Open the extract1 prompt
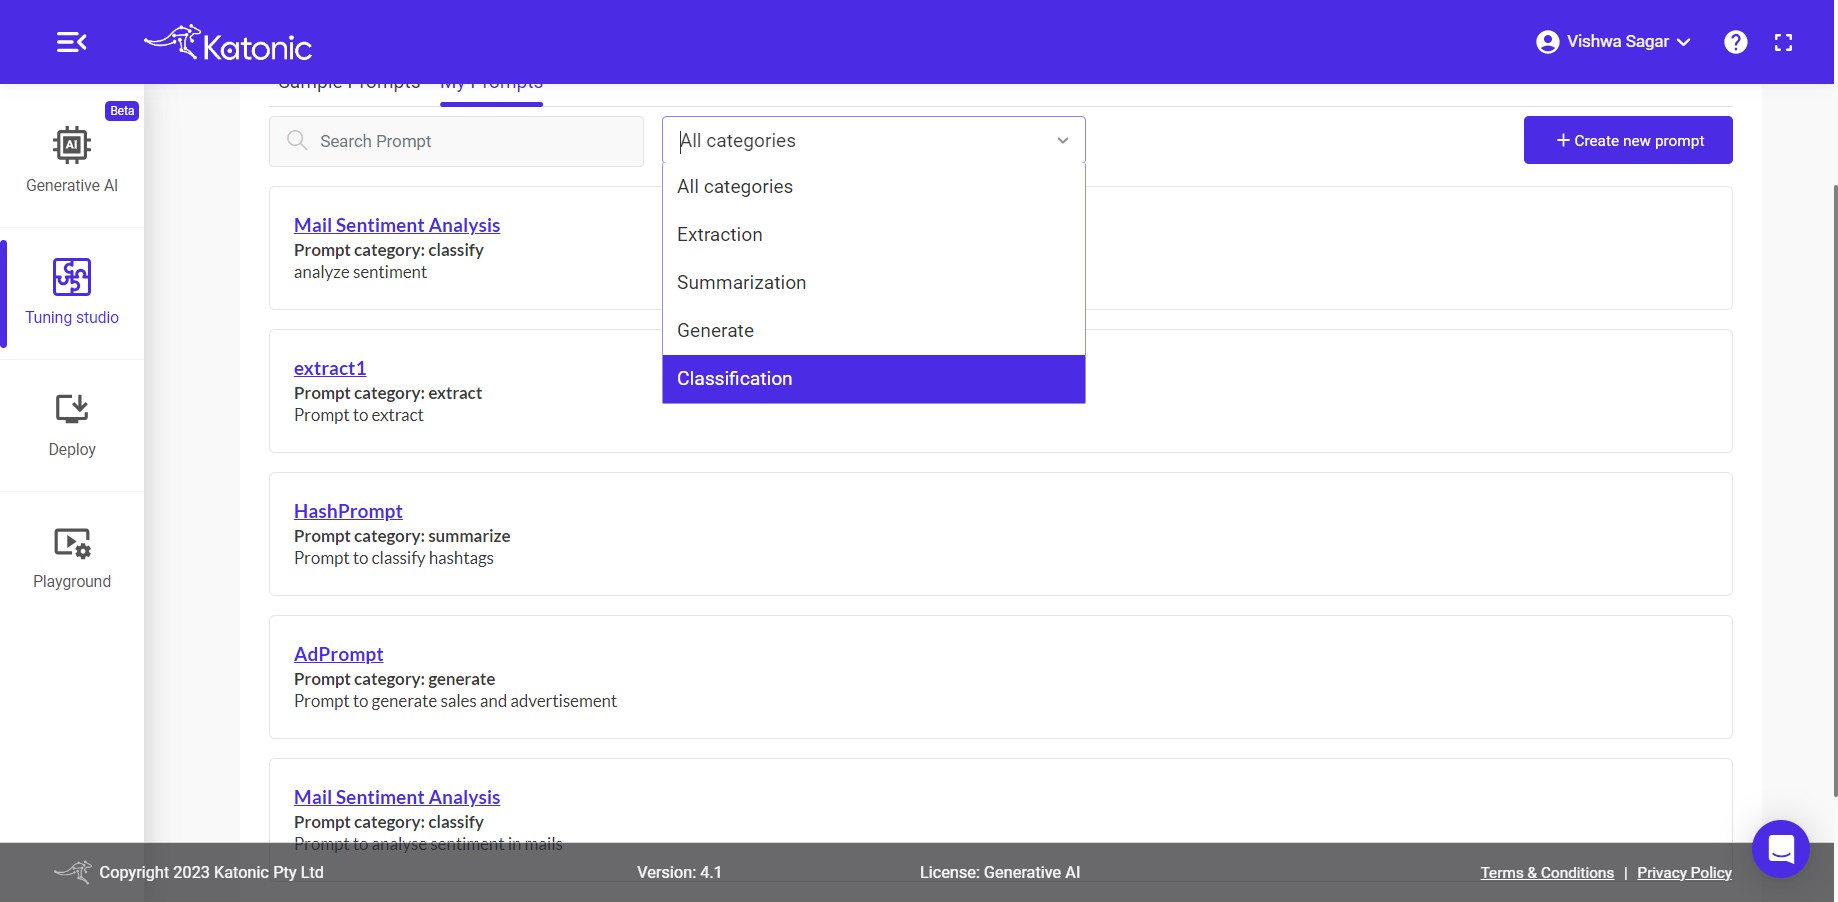1838x902 pixels. coord(330,368)
